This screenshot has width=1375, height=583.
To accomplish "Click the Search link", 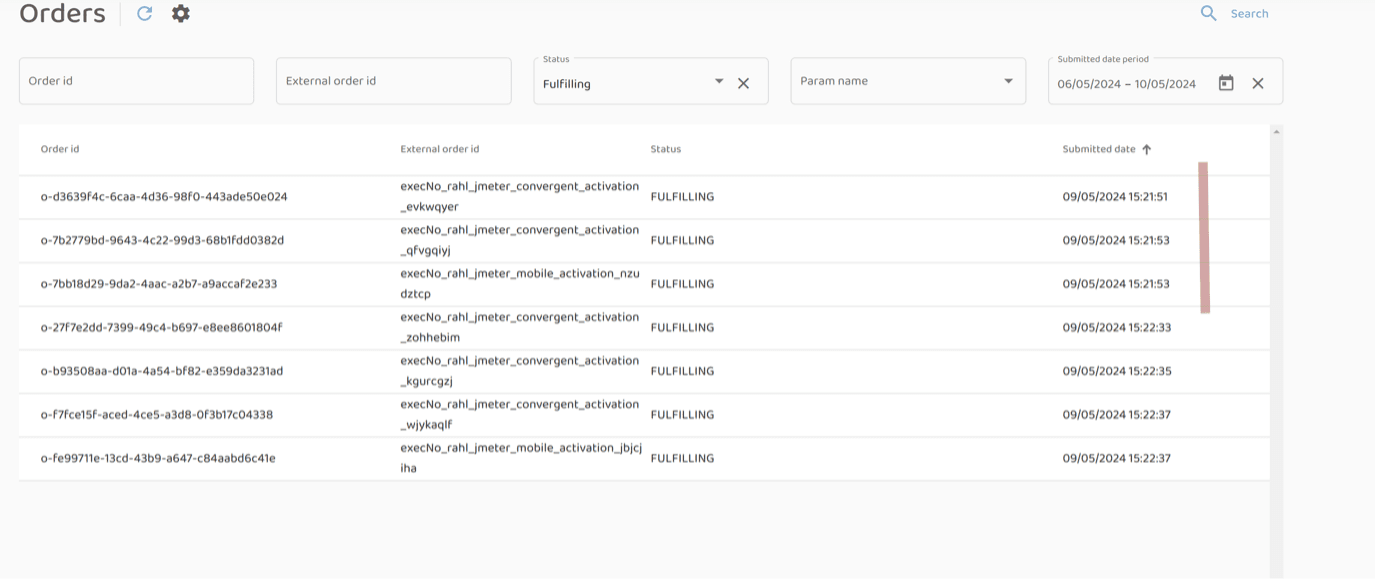I will click(1249, 14).
